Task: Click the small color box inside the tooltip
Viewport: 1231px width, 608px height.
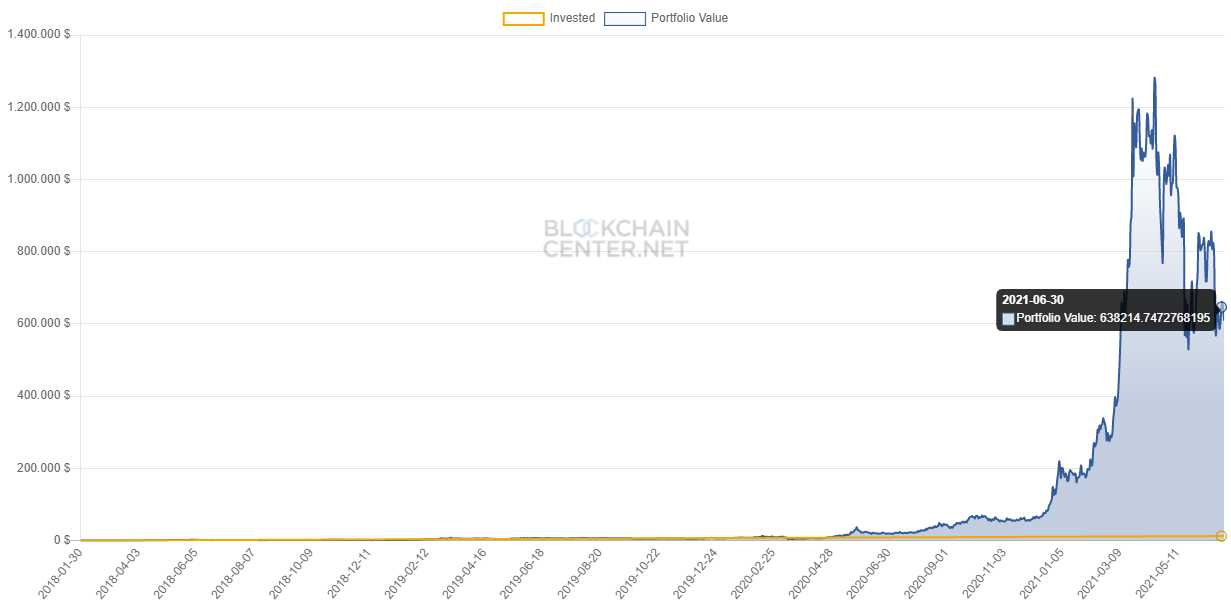Action: tap(1008, 319)
